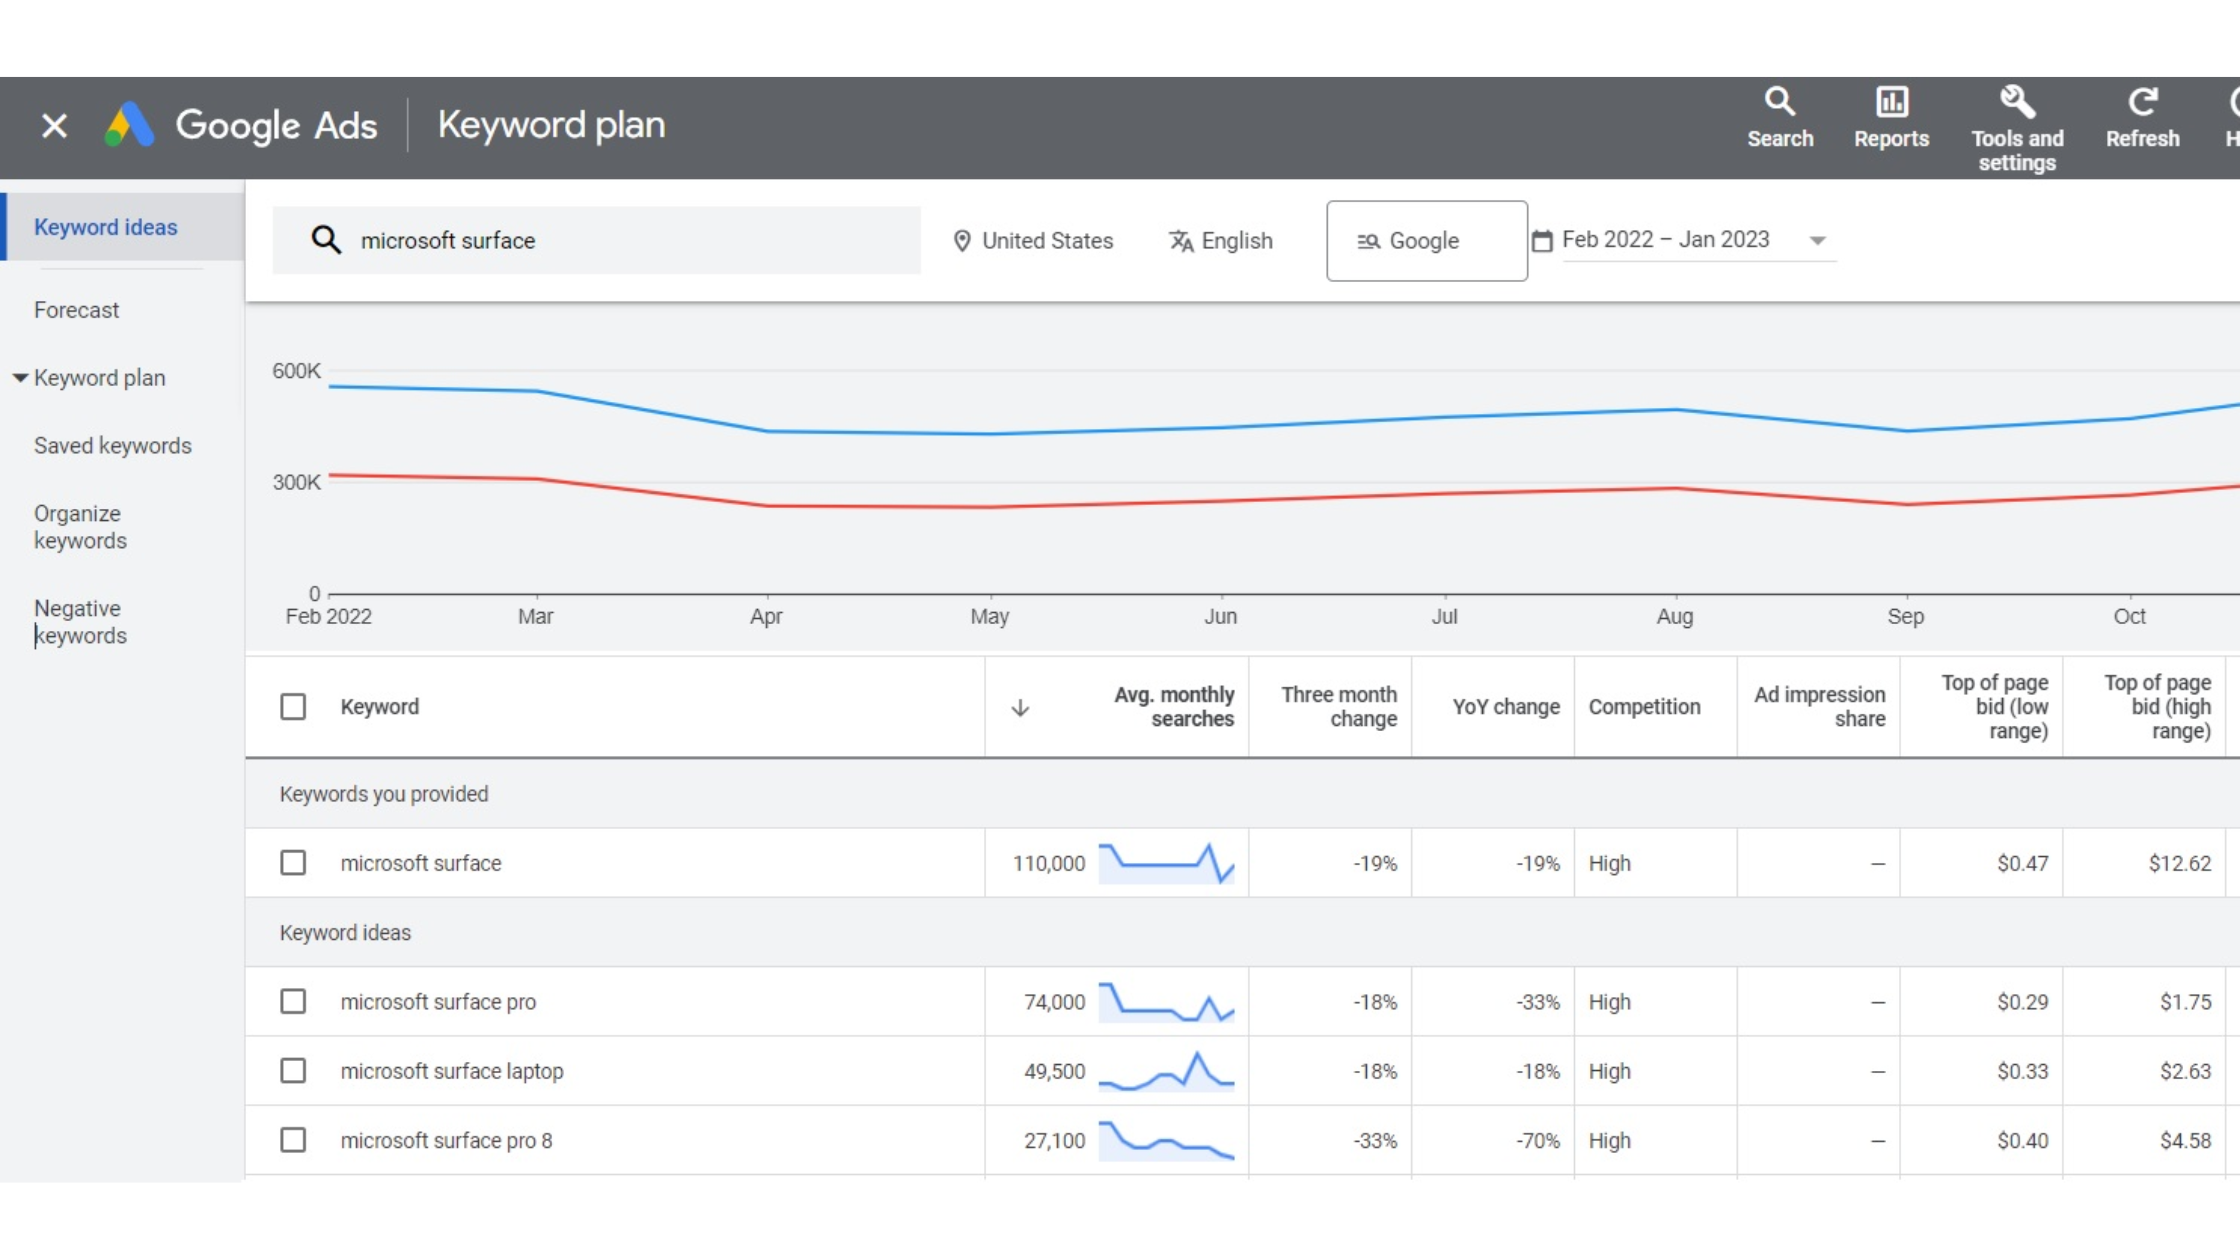Check the microsoft surface keyword row
This screenshot has width=2240, height=1260.
click(x=293, y=863)
